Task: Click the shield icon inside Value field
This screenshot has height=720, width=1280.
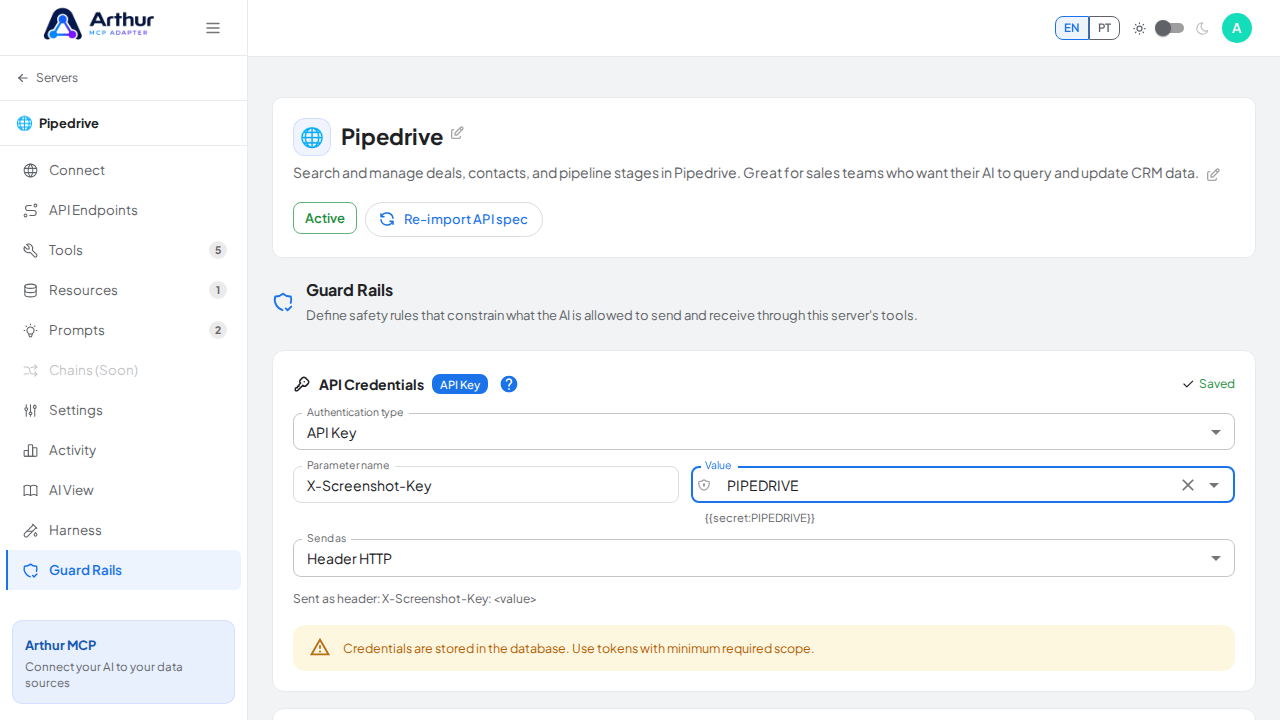Action: 704,485
